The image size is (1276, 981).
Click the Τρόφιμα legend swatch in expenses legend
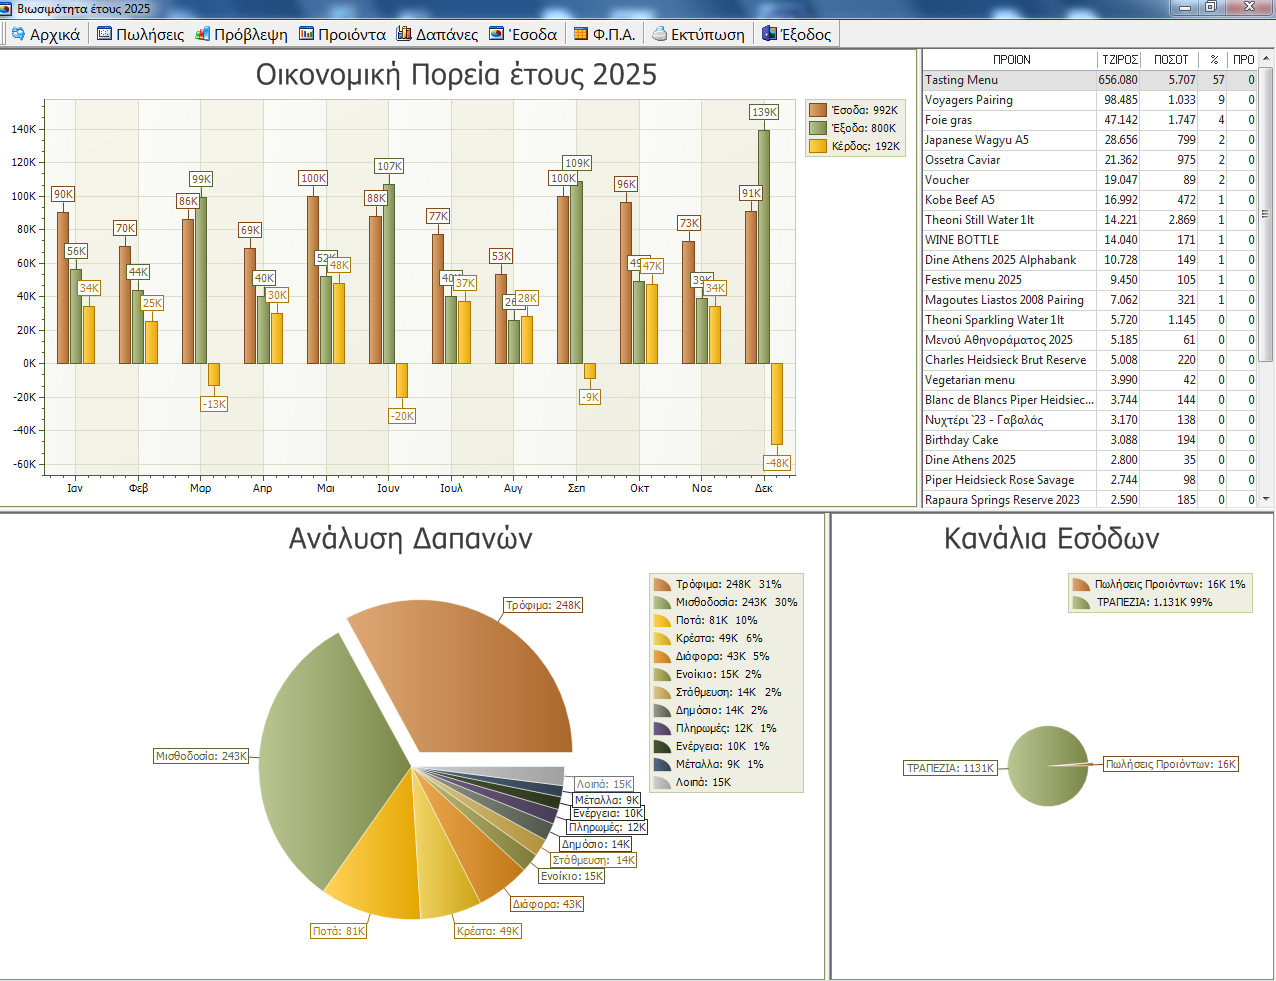tap(662, 584)
